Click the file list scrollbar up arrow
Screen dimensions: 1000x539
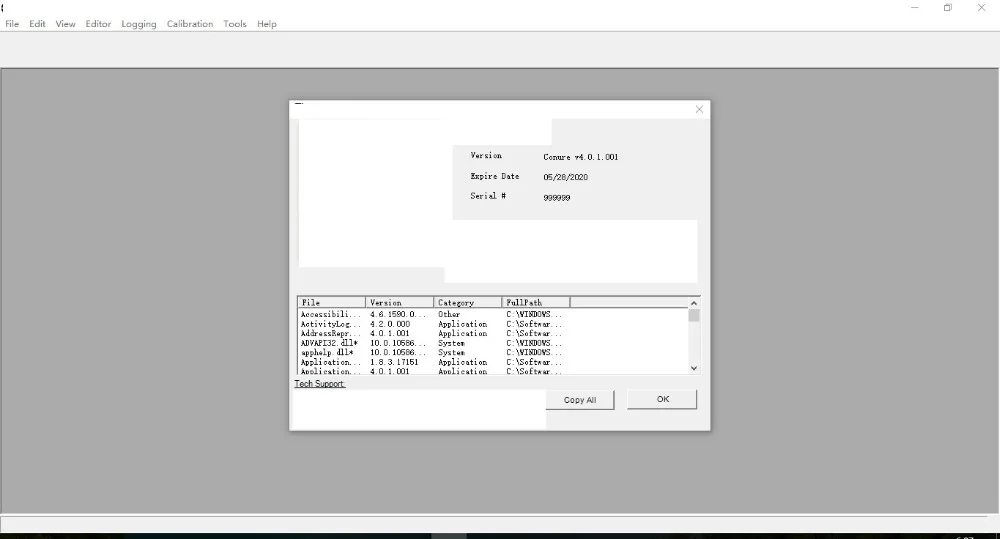(694, 303)
